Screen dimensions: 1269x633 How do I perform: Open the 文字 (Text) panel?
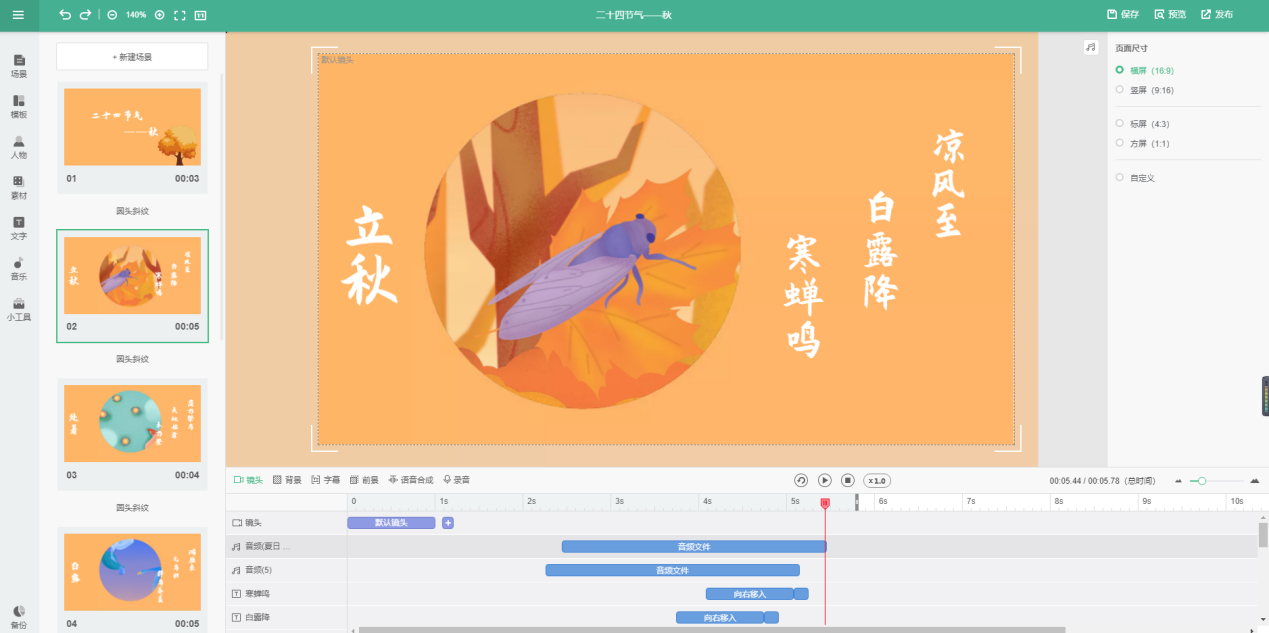pyautogui.click(x=18, y=230)
